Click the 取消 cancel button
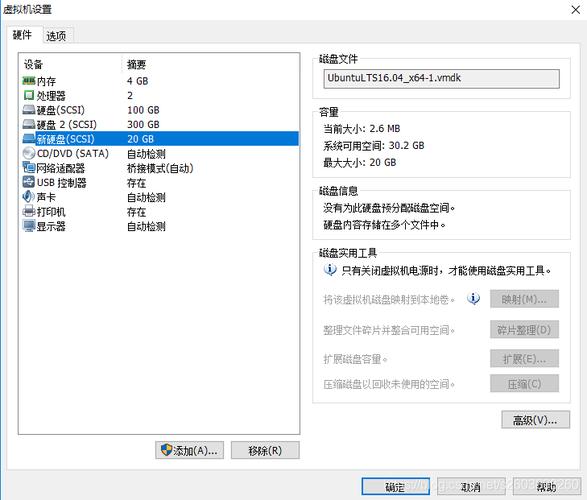This screenshot has height=500, width=587. 471,486
